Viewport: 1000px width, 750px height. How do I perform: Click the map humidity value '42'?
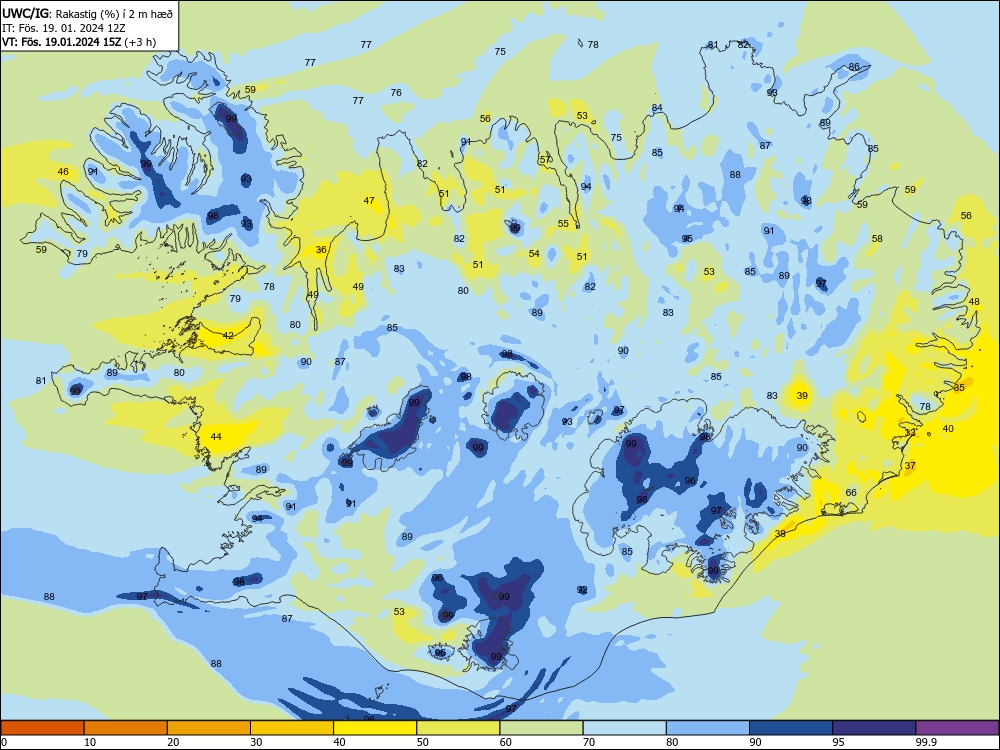click(228, 335)
